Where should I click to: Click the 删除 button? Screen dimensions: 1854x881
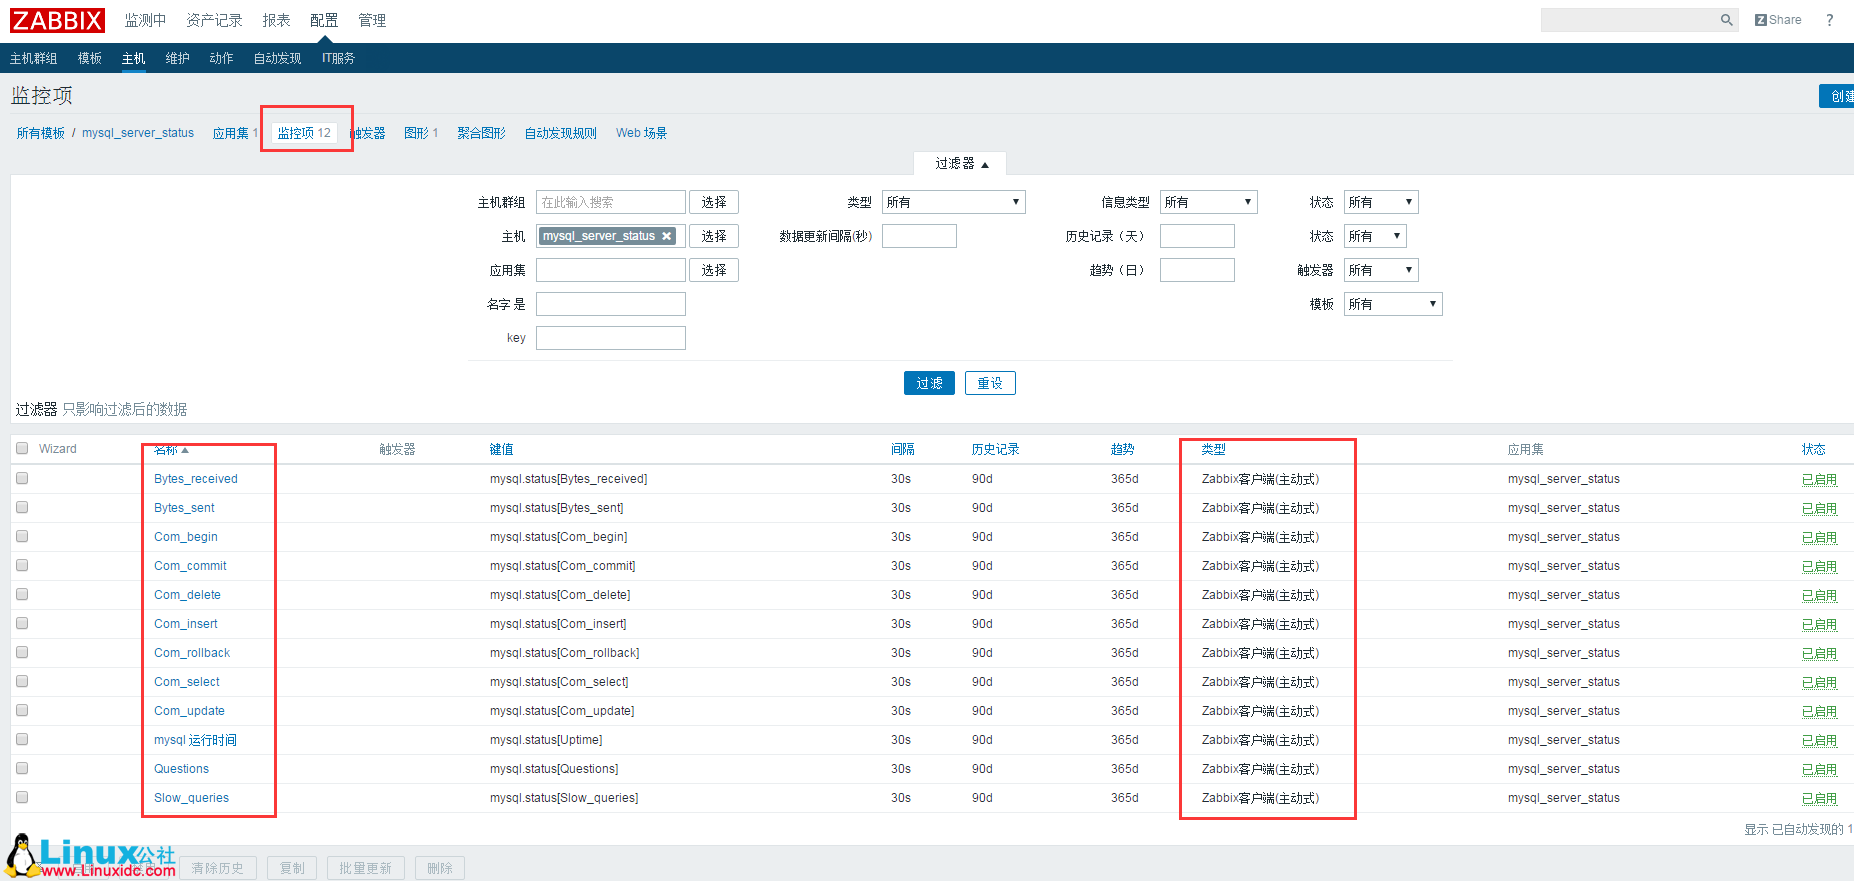(x=440, y=868)
